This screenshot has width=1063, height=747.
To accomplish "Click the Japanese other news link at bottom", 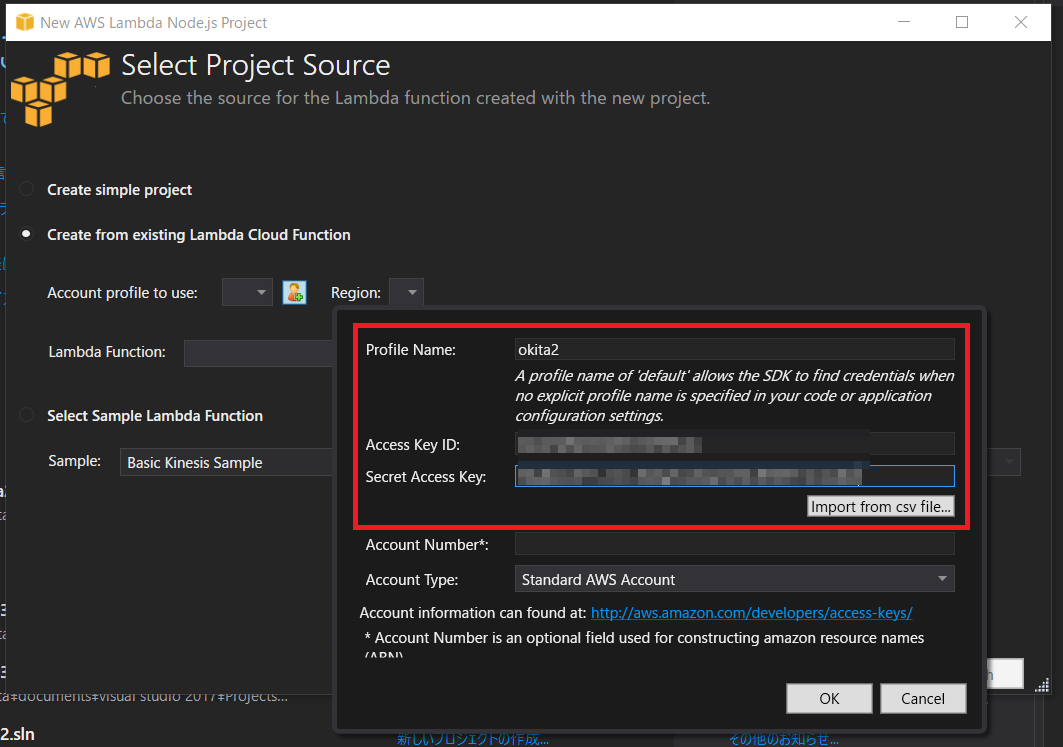I will click(x=783, y=739).
